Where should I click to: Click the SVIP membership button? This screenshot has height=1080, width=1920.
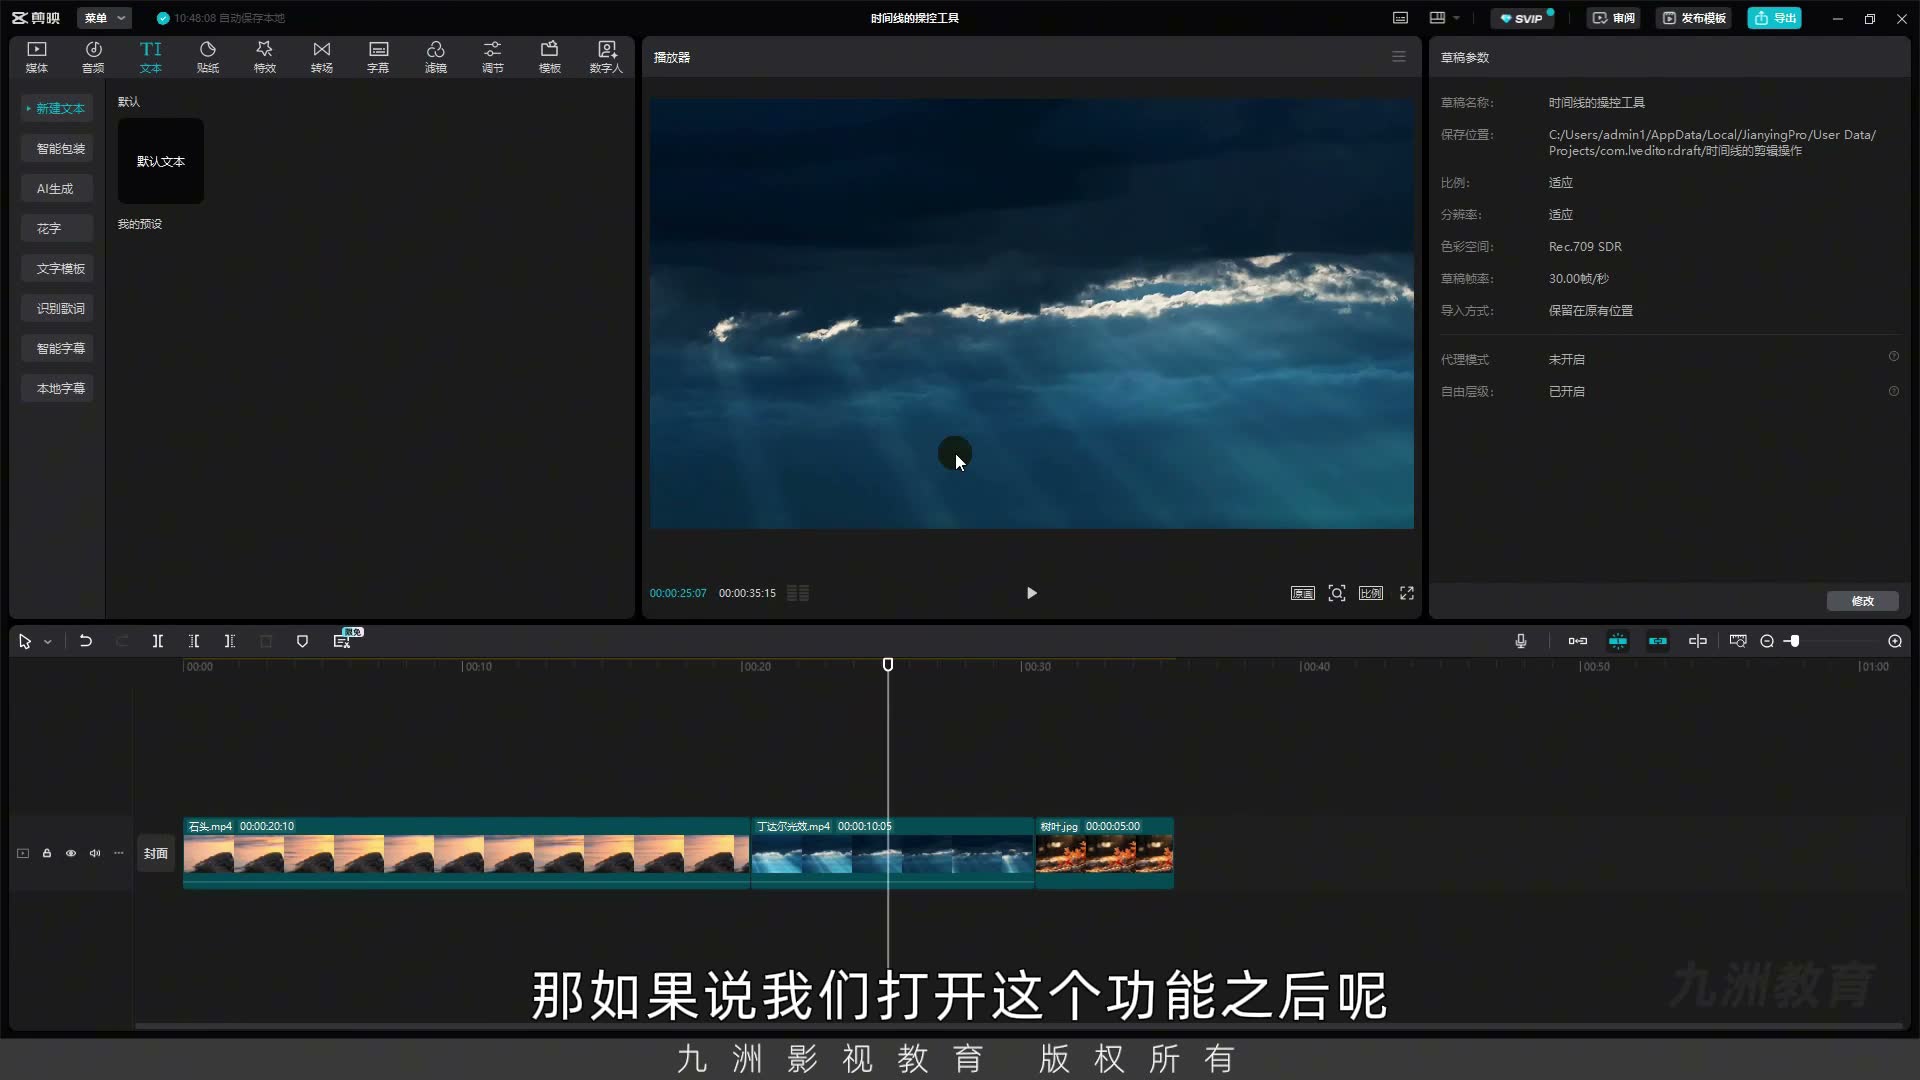point(1523,18)
